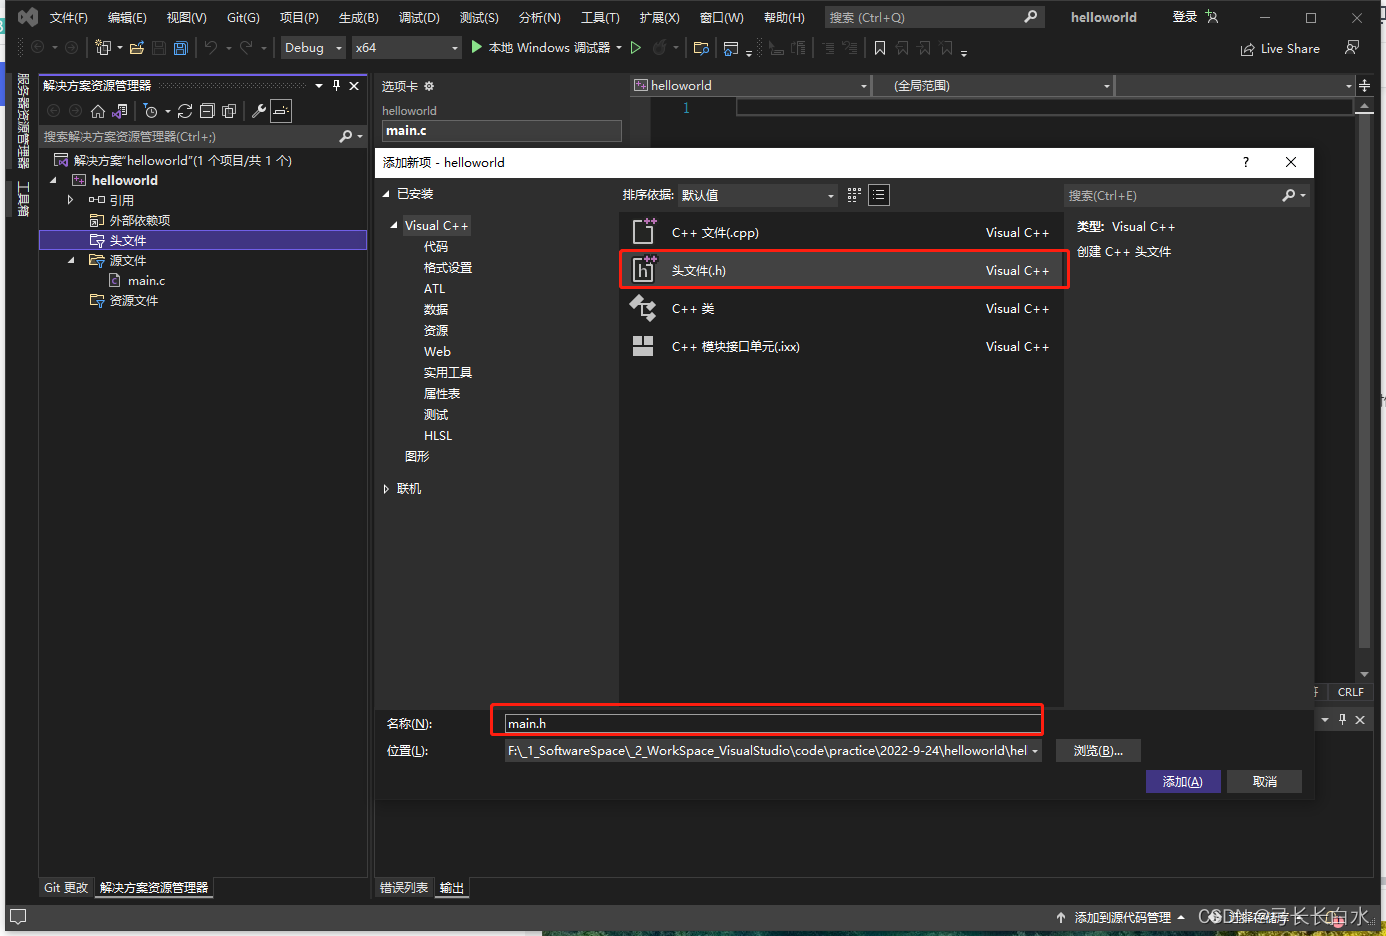Select the 头文件(.h) template
The width and height of the screenshot is (1386, 936).
(x=841, y=271)
